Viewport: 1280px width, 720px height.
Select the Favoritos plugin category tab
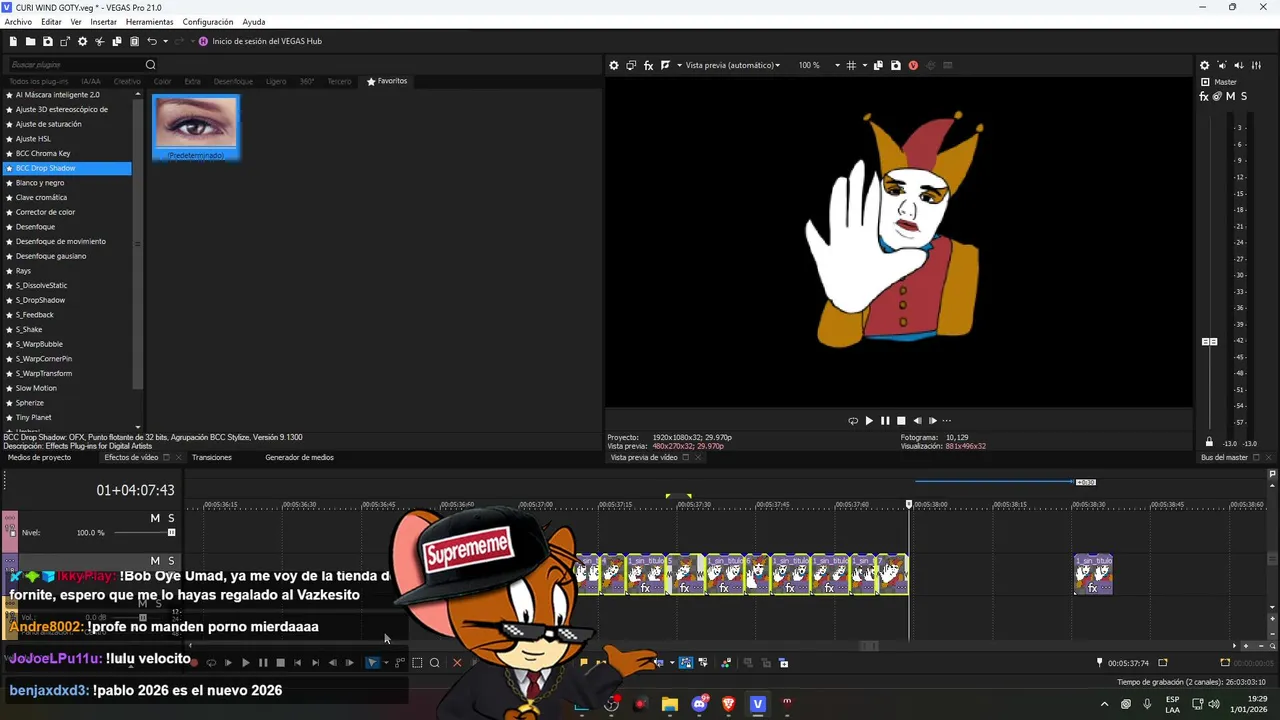coord(387,81)
